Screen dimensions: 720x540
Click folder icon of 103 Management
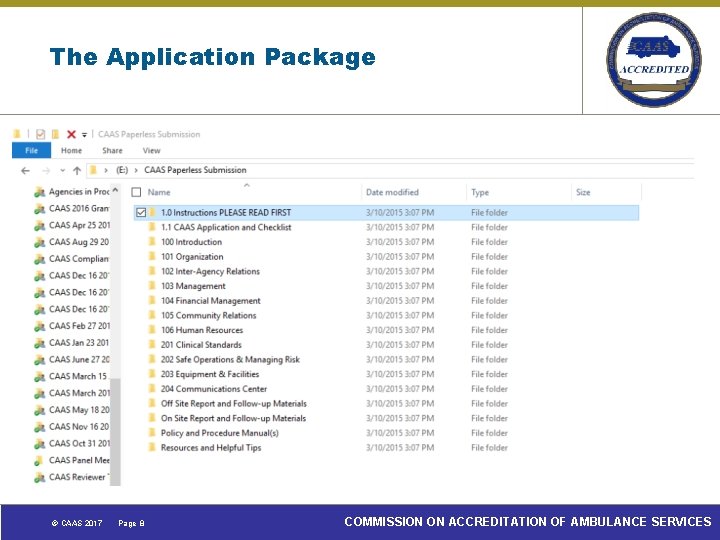click(152, 286)
